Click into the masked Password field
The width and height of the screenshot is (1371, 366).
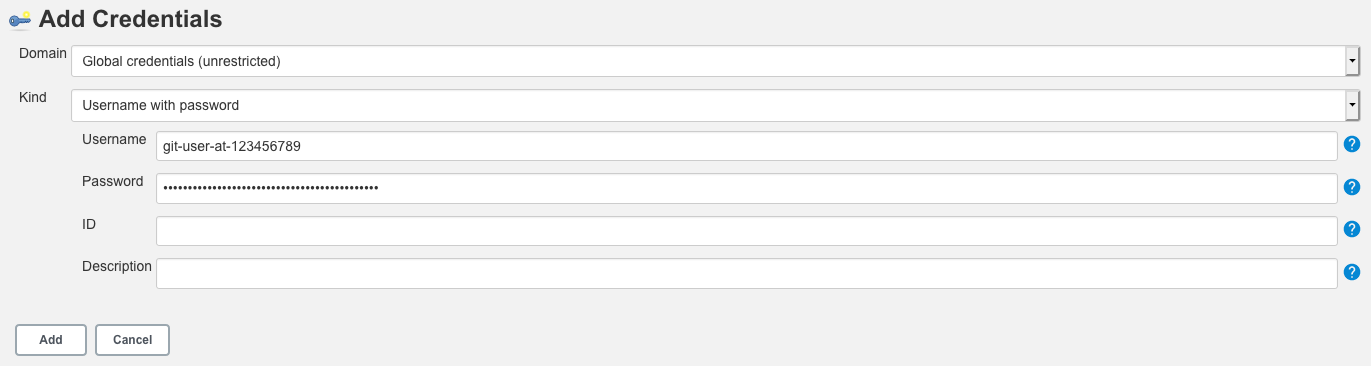click(x=747, y=188)
